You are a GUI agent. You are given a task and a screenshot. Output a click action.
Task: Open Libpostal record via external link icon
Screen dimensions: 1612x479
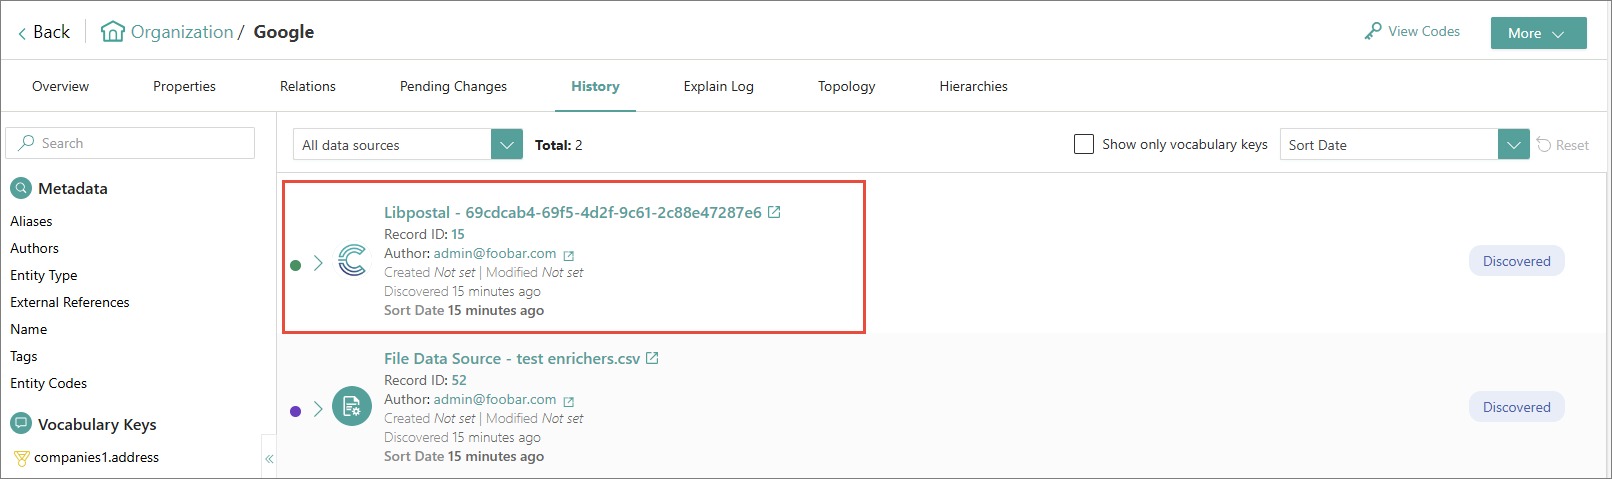click(774, 212)
